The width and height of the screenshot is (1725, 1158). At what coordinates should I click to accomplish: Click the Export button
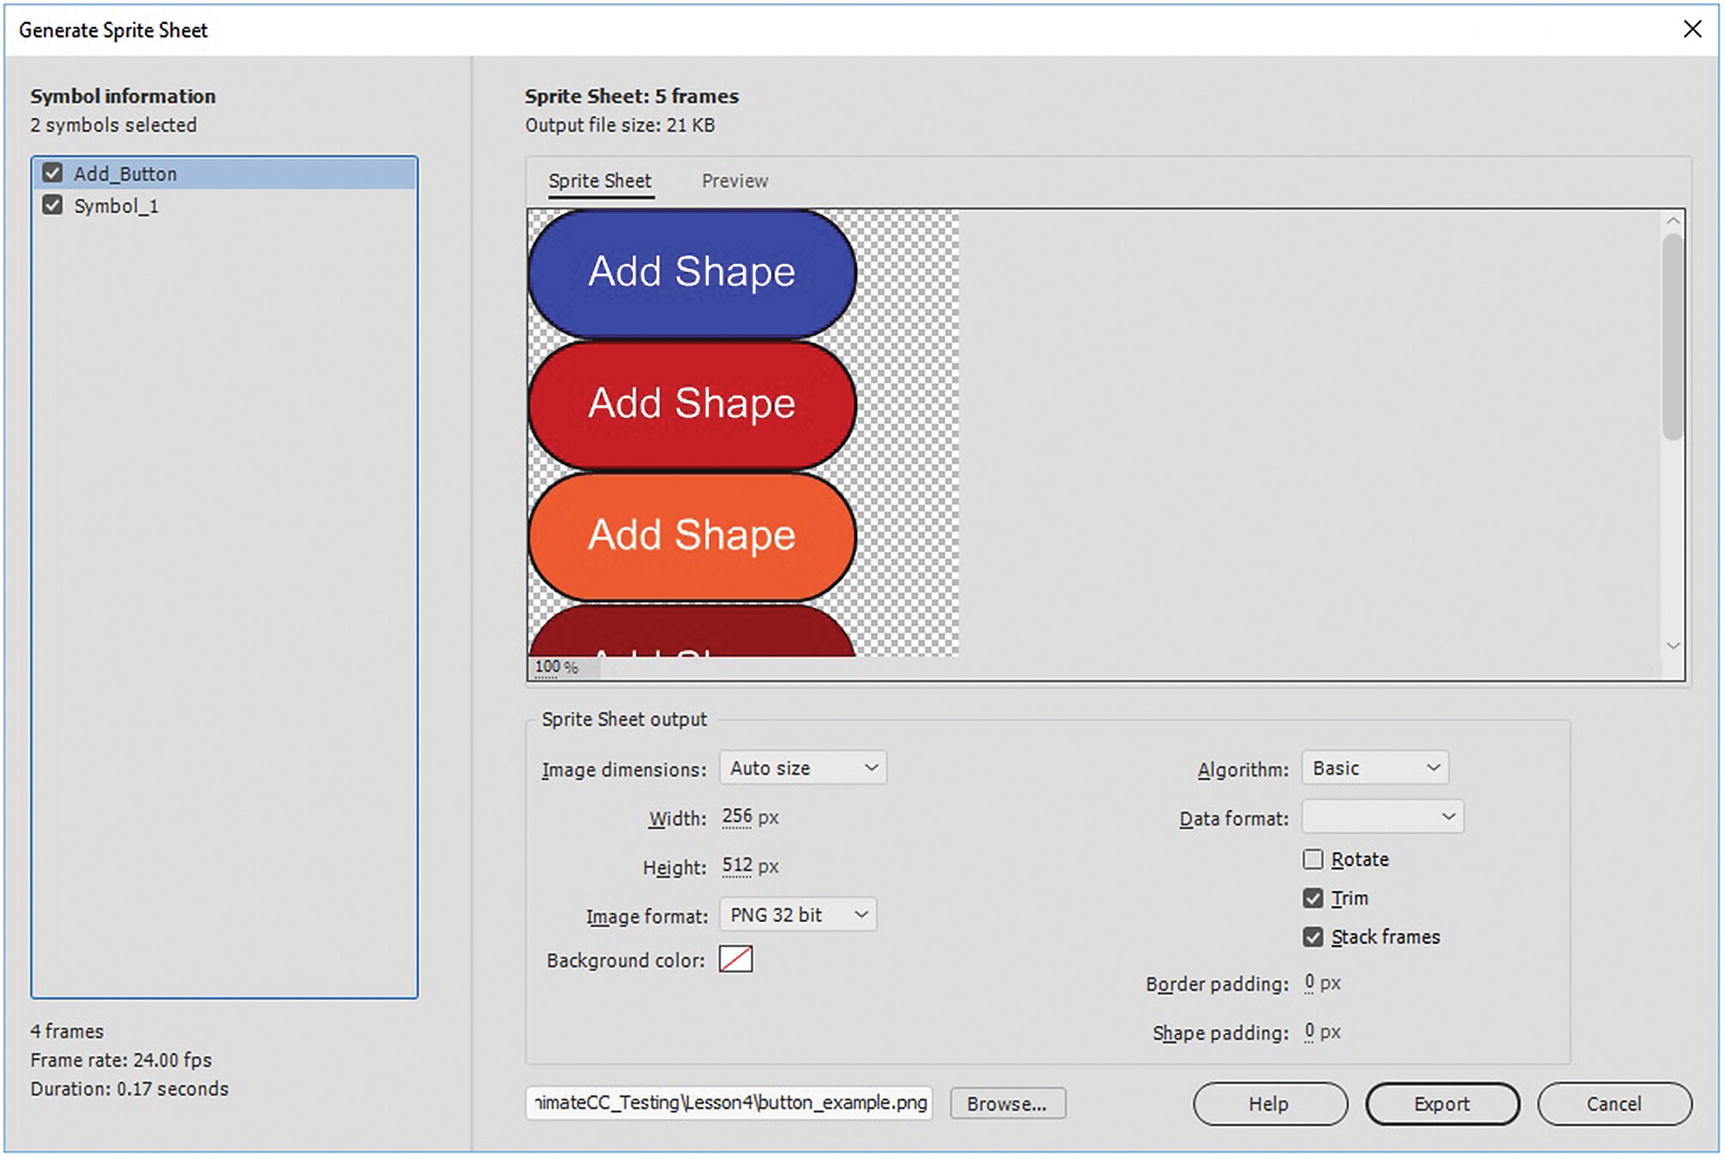[x=1441, y=1104]
